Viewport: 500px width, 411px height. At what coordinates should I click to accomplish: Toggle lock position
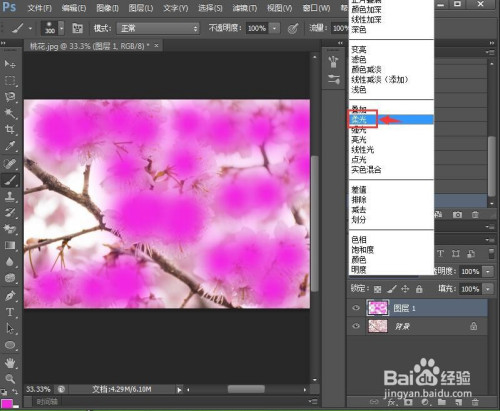[x=405, y=289]
